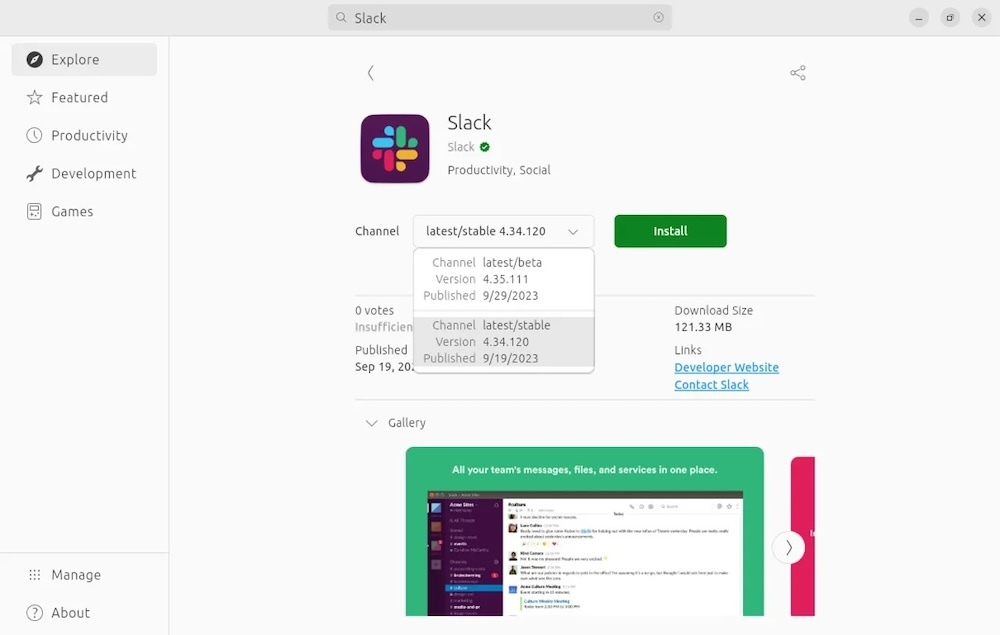Collapse the Gallery section
Screen dimensions: 1000x635
point(371,423)
